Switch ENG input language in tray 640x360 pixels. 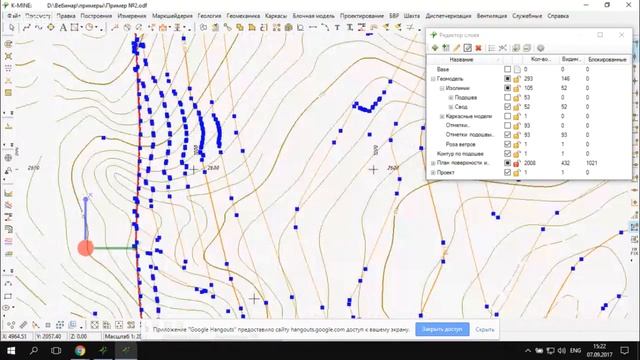point(576,351)
